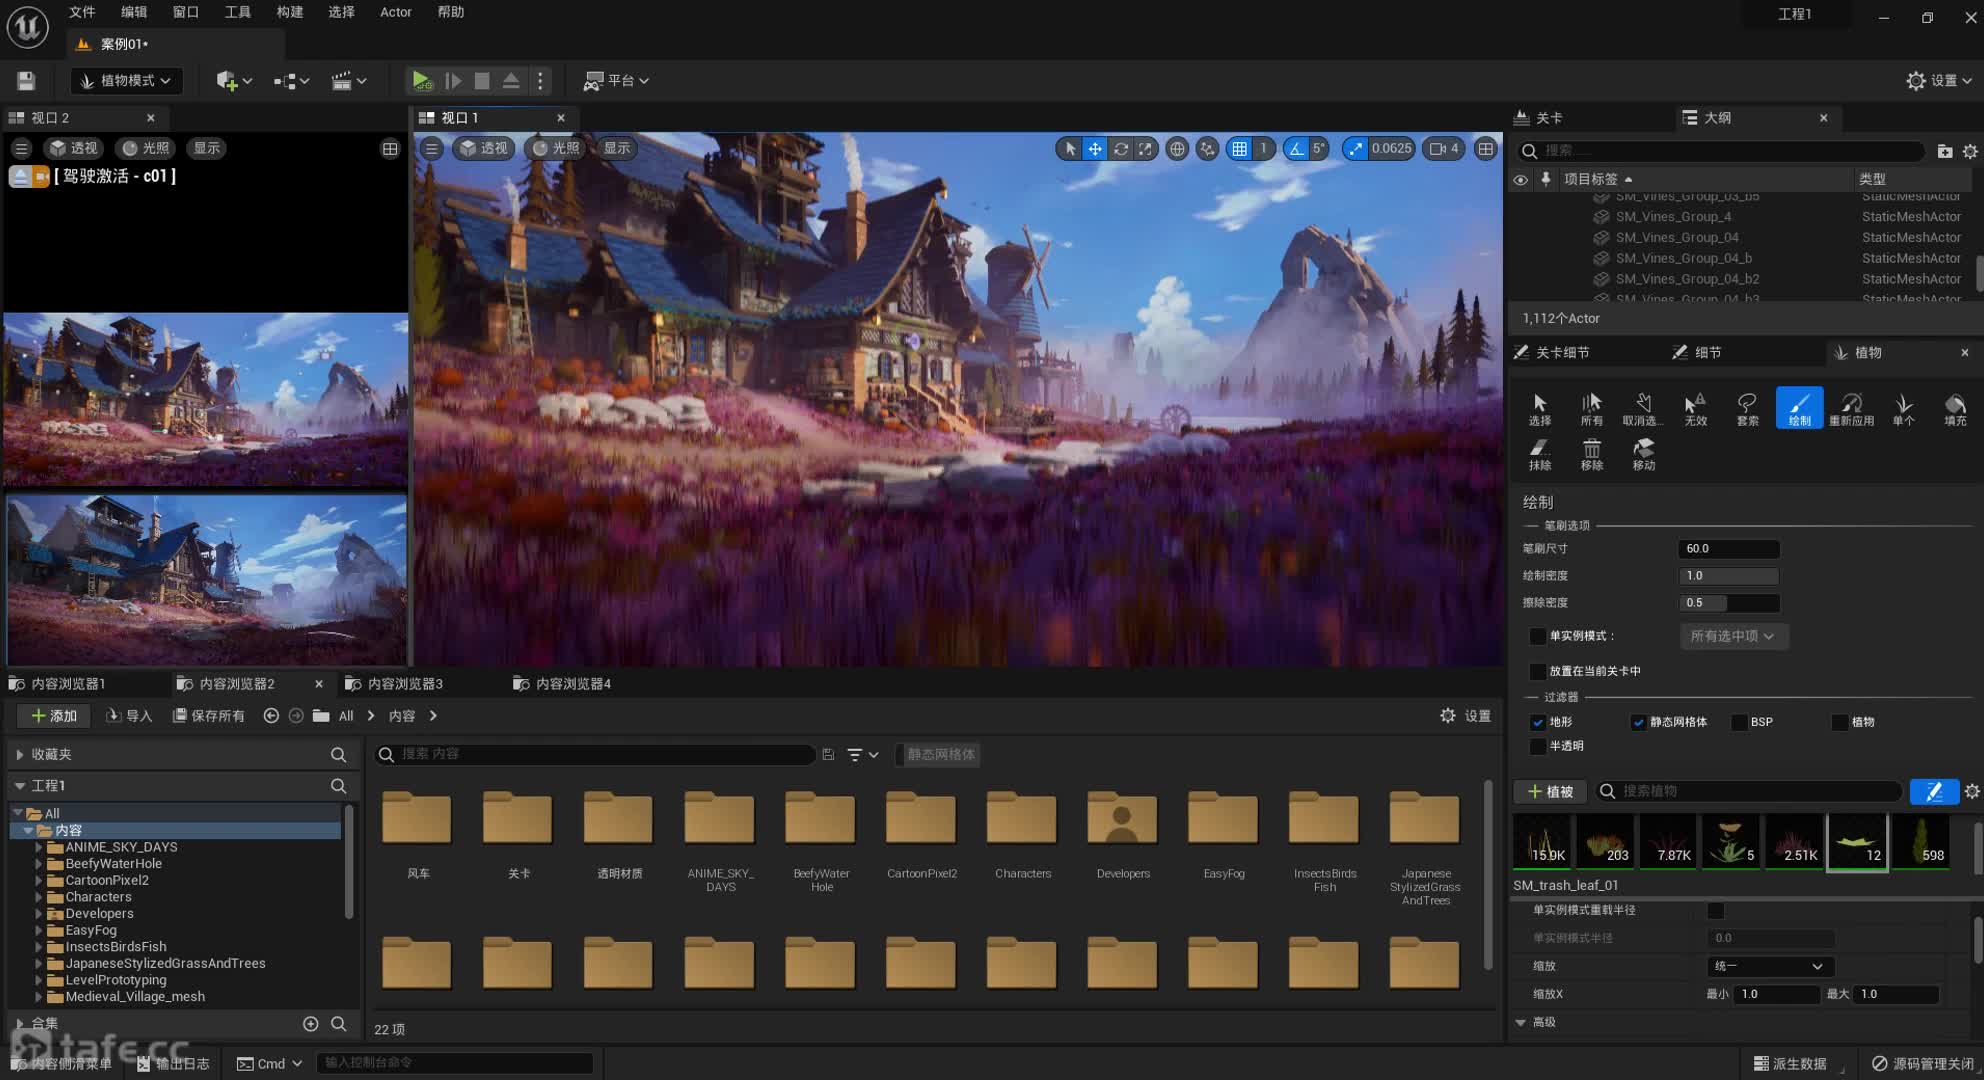Uncheck the 地形 filter checkbox
The image size is (1984, 1080).
click(x=1538, y=722)
